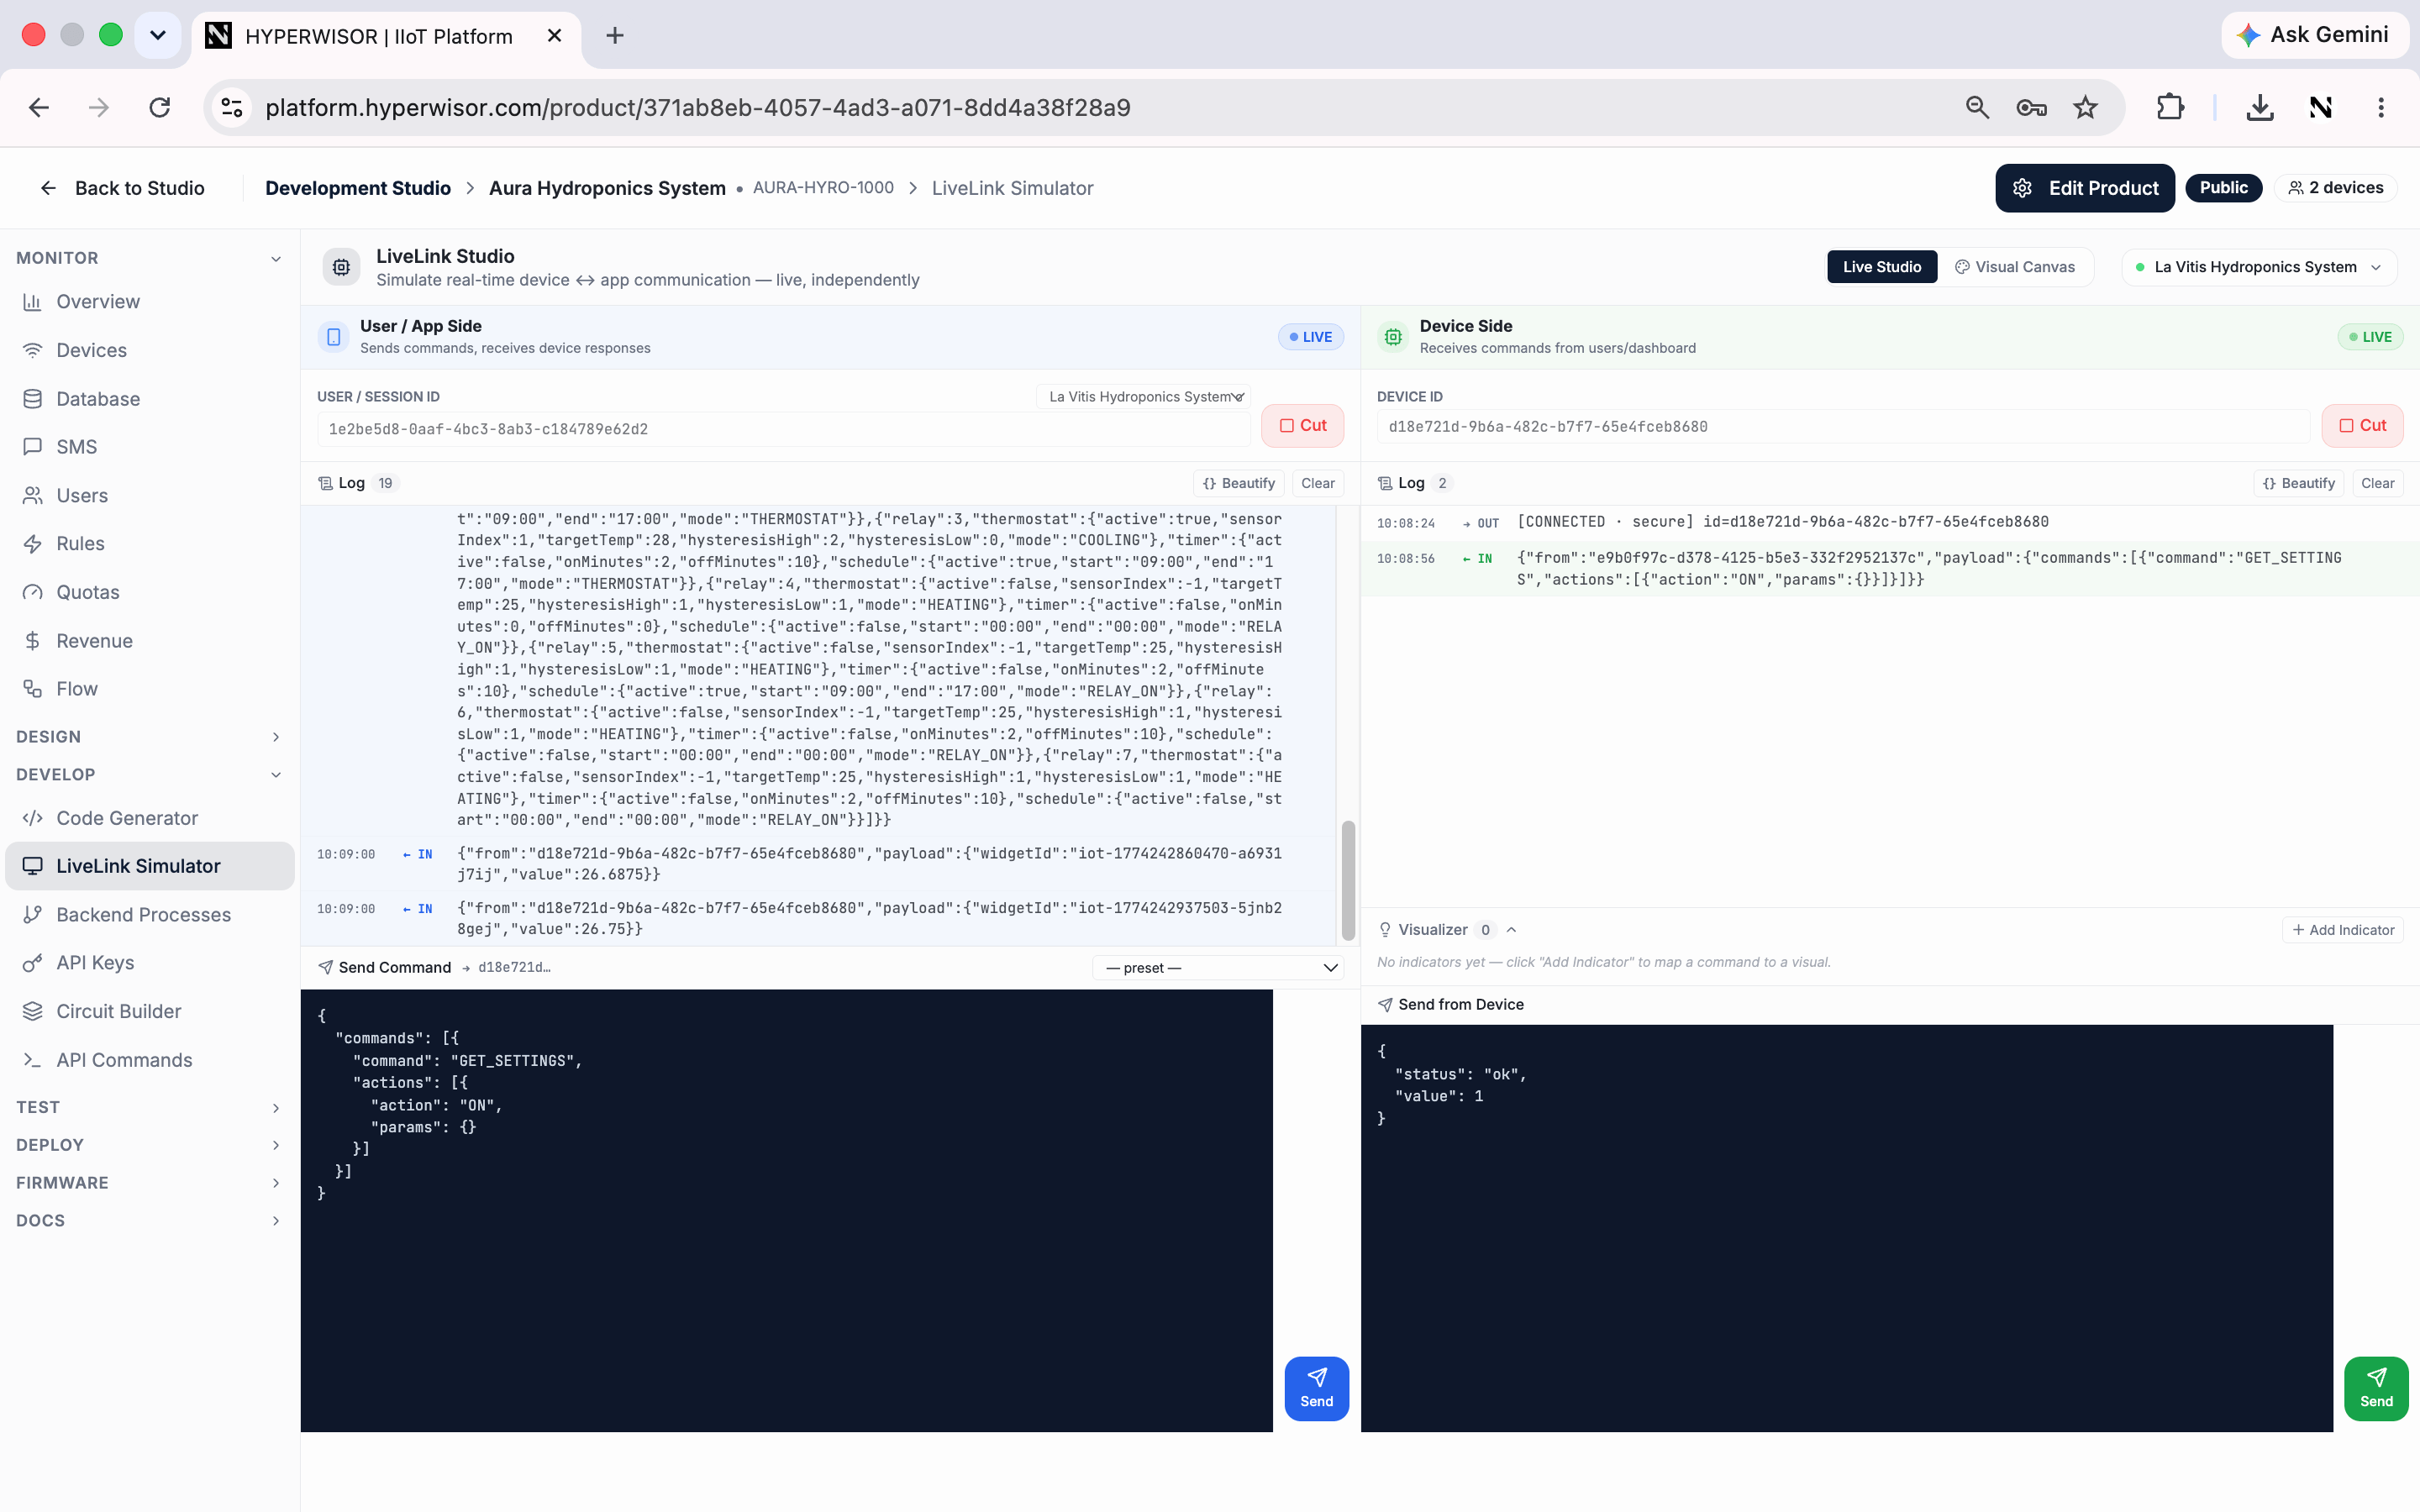Open the API Keys page
This screenshot has height=1512, width=2420.
coord(95,963)
